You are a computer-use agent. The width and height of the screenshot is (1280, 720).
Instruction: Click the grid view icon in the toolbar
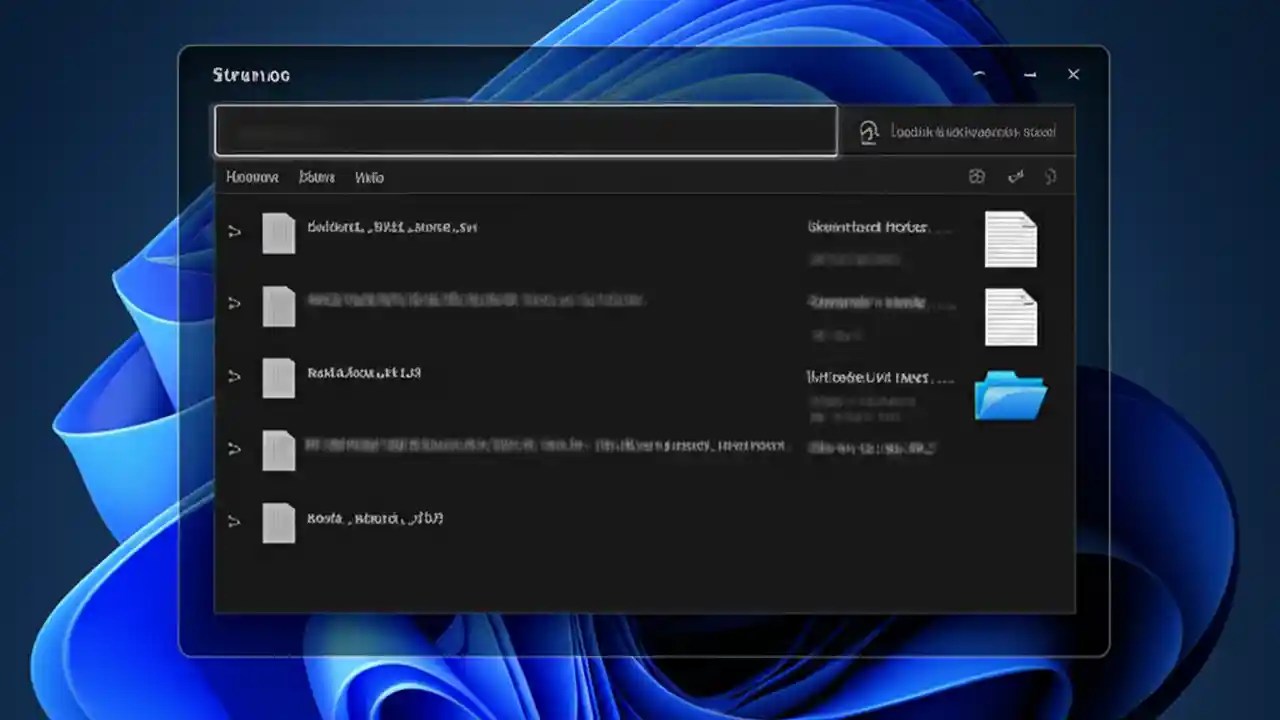coord(978,176)
